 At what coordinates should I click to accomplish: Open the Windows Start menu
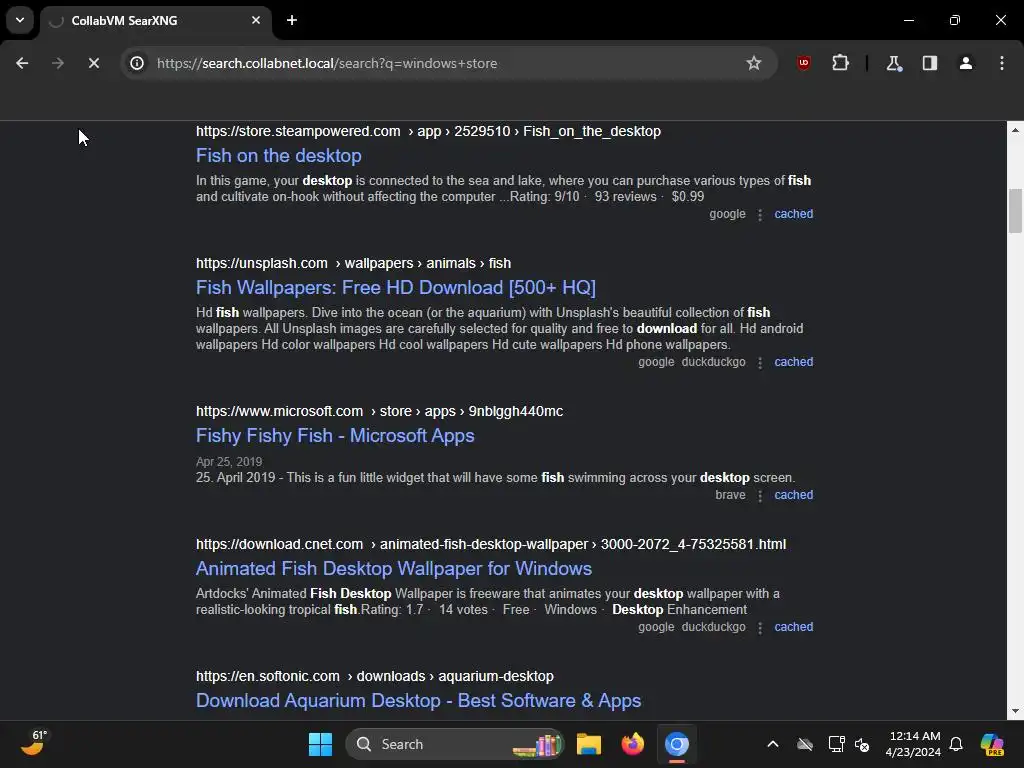pyautogui.click(x=320, y=744)
